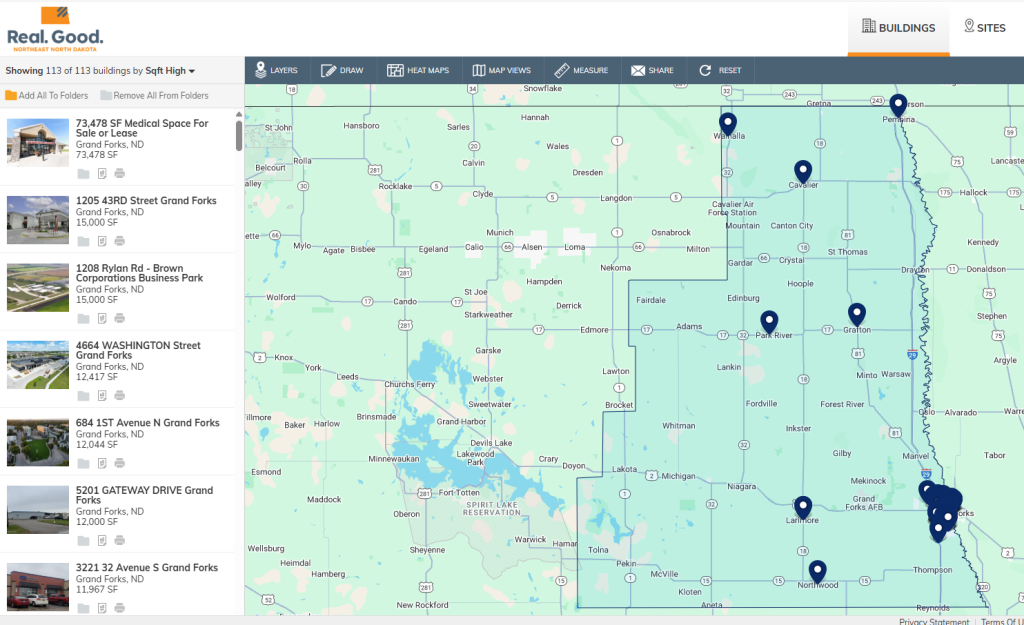Click Add All To Folders
Image resolution: width=1024 pixels, height=625 pixels.
point(47,96)
